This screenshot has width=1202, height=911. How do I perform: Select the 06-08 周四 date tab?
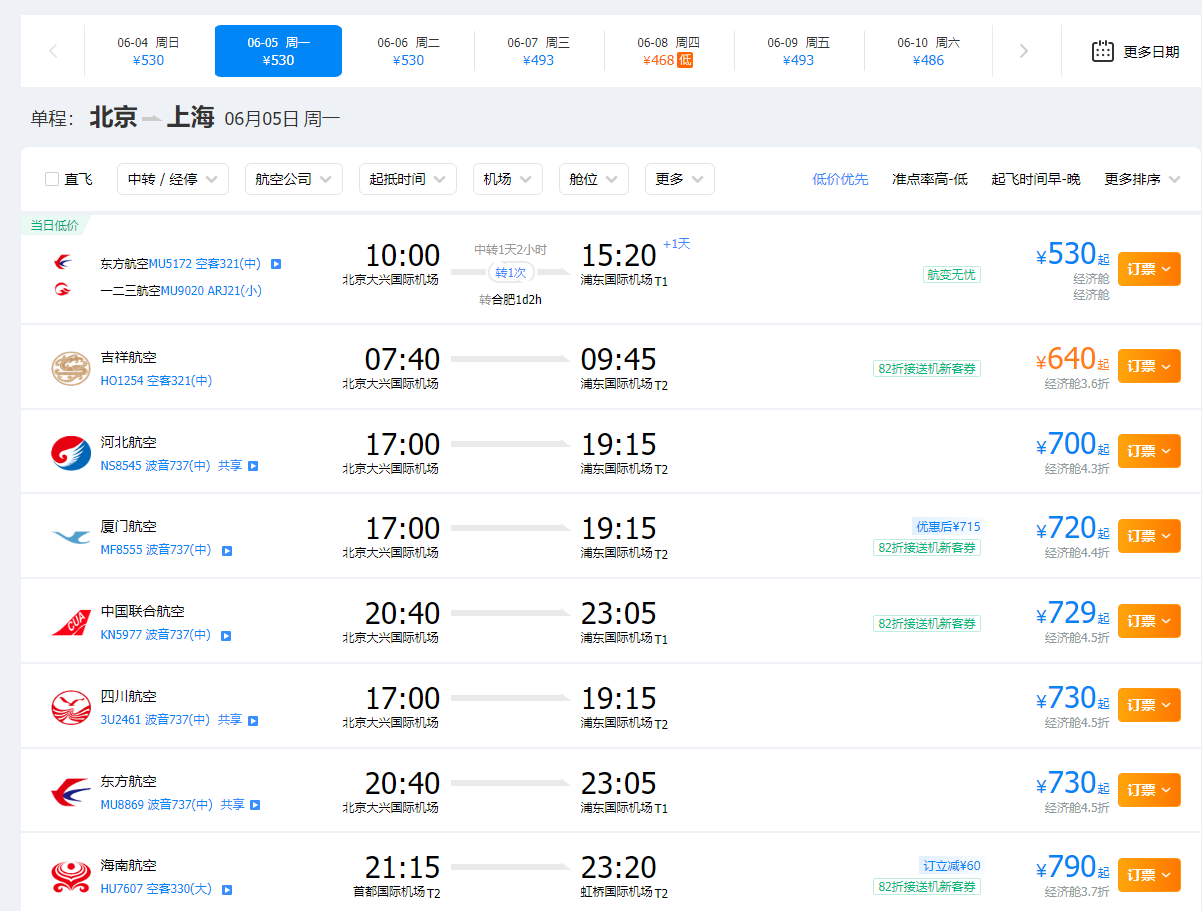pos(669,51)
